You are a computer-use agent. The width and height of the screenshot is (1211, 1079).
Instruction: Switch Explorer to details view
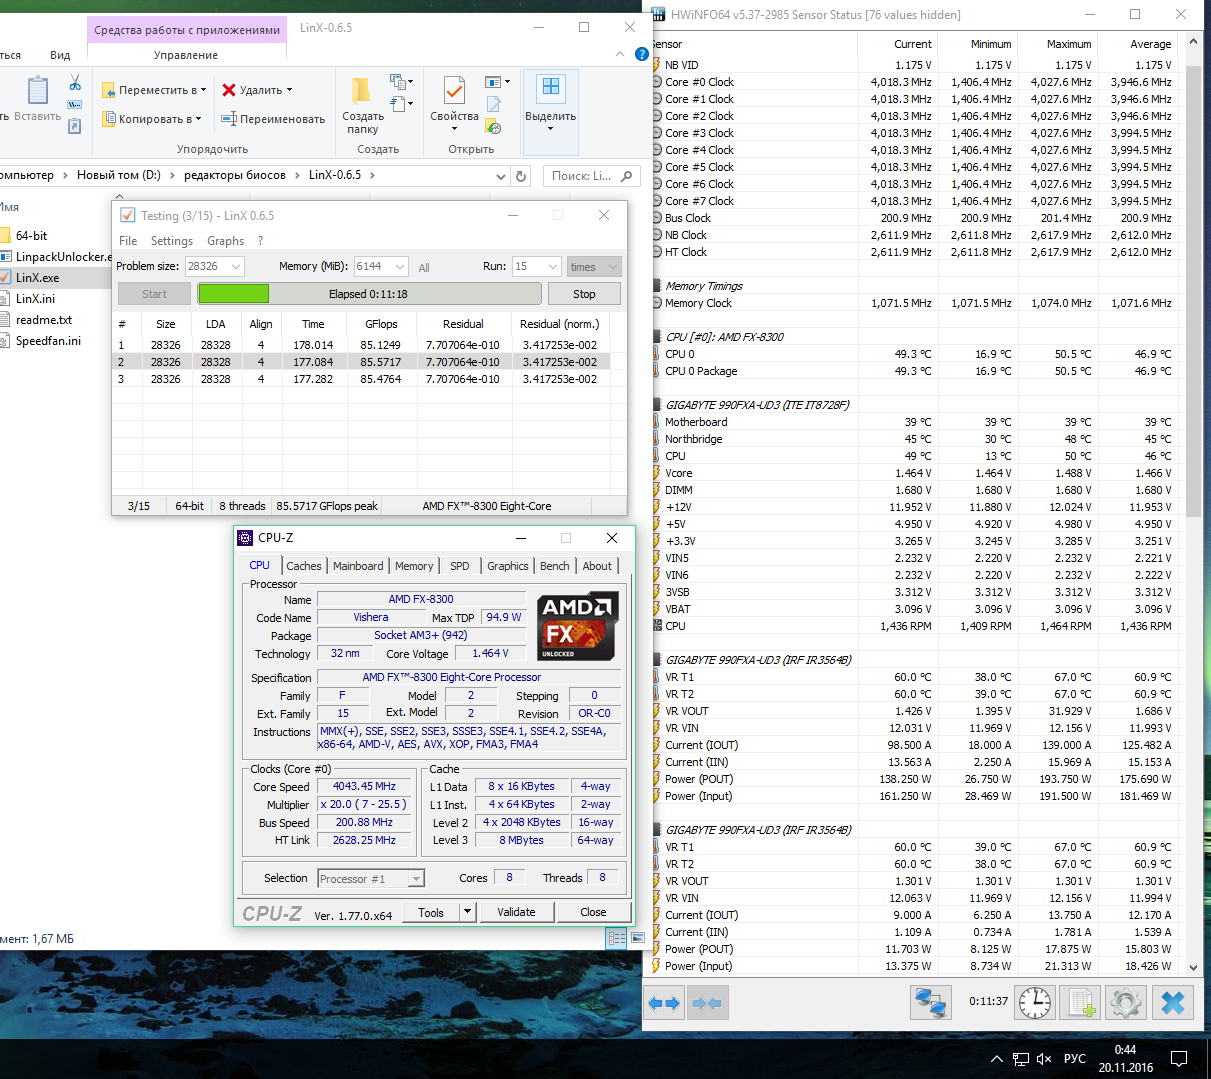[615, 938]
